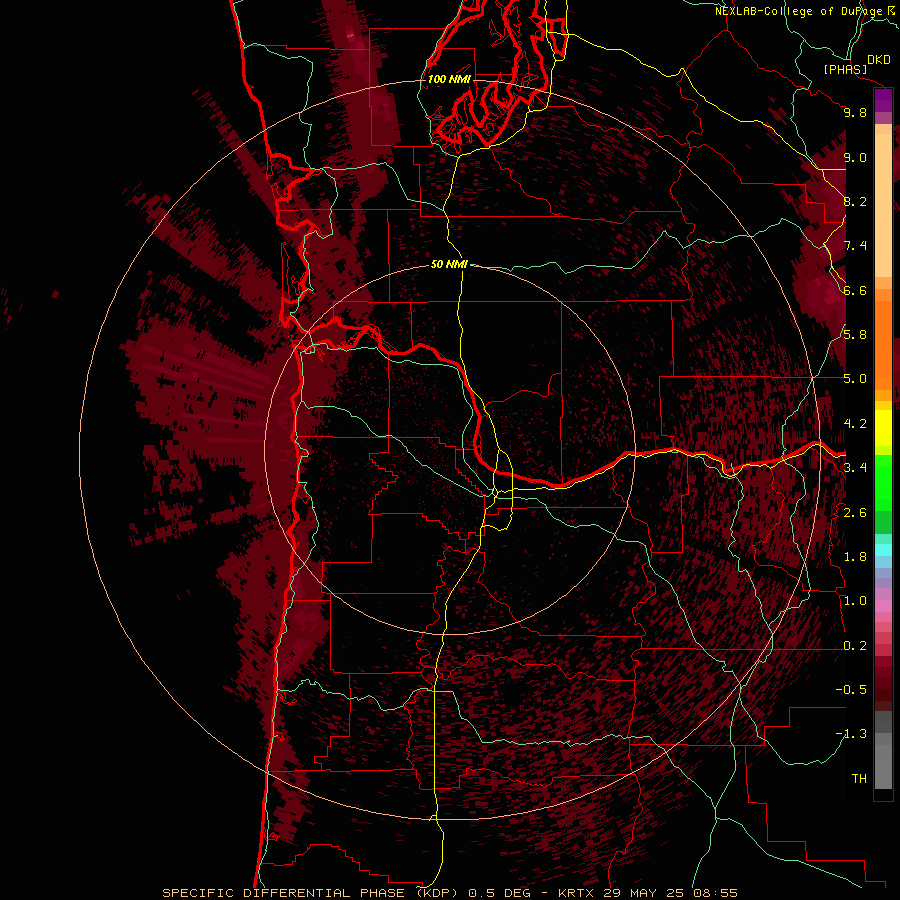Click the 2.6 scale value
Screen dimensions: 900x900
click(855, 513)
